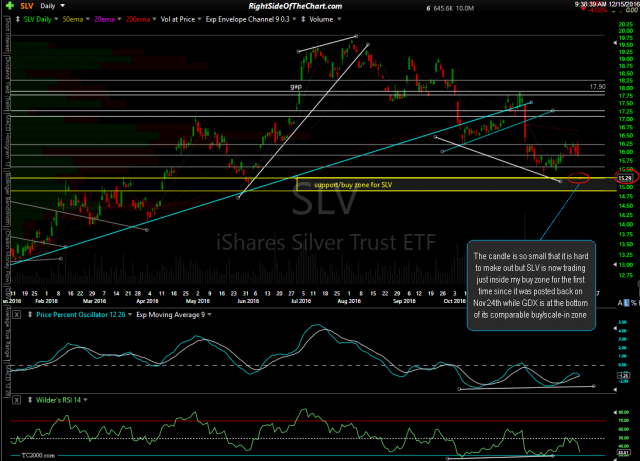Click the 'support/buy zone for SLV' annotation
This screenshot has width=640, height=461.
click(x=353, y=185)
